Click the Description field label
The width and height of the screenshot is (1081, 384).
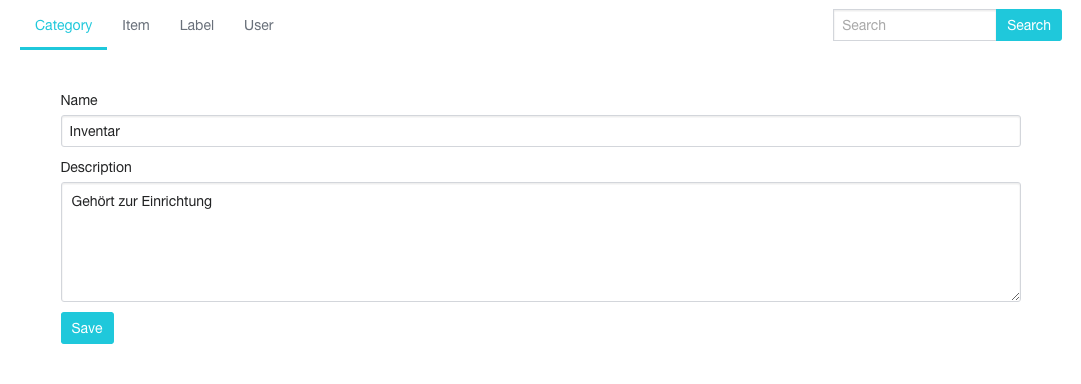[x=96, y=168]
